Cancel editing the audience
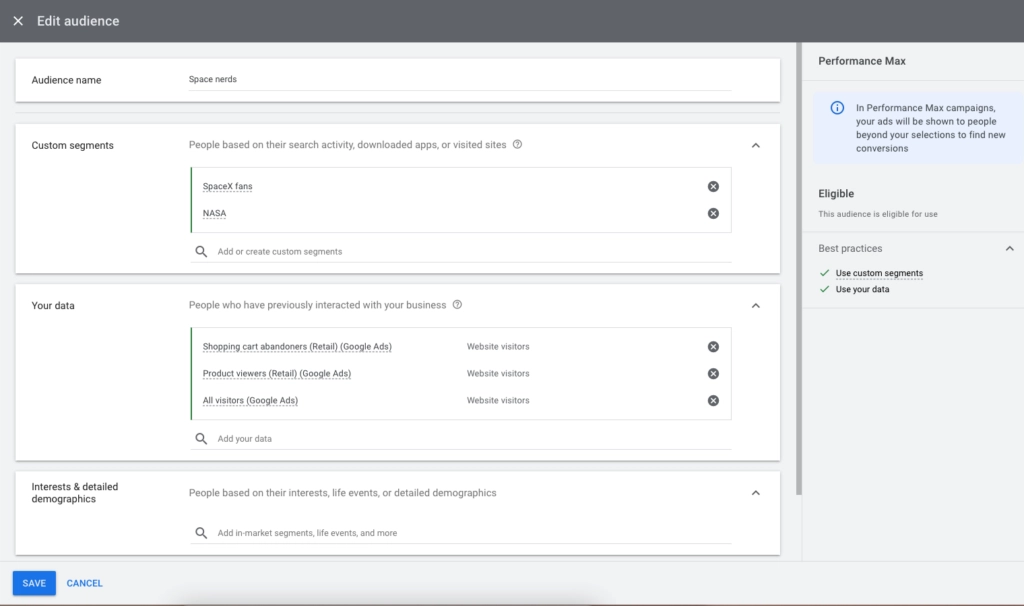The height and width of the screenshot is (606, 1024). click(x=84, y=583)
